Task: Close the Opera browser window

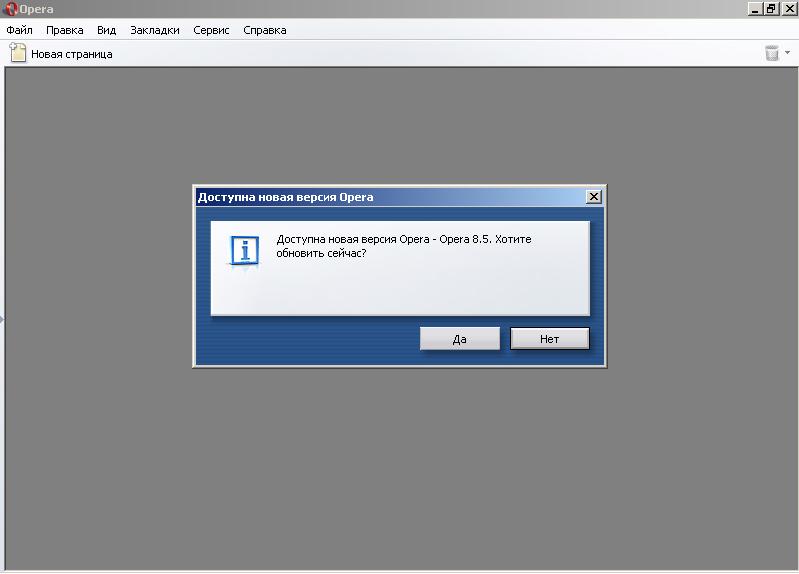Action: click(788, 9)
